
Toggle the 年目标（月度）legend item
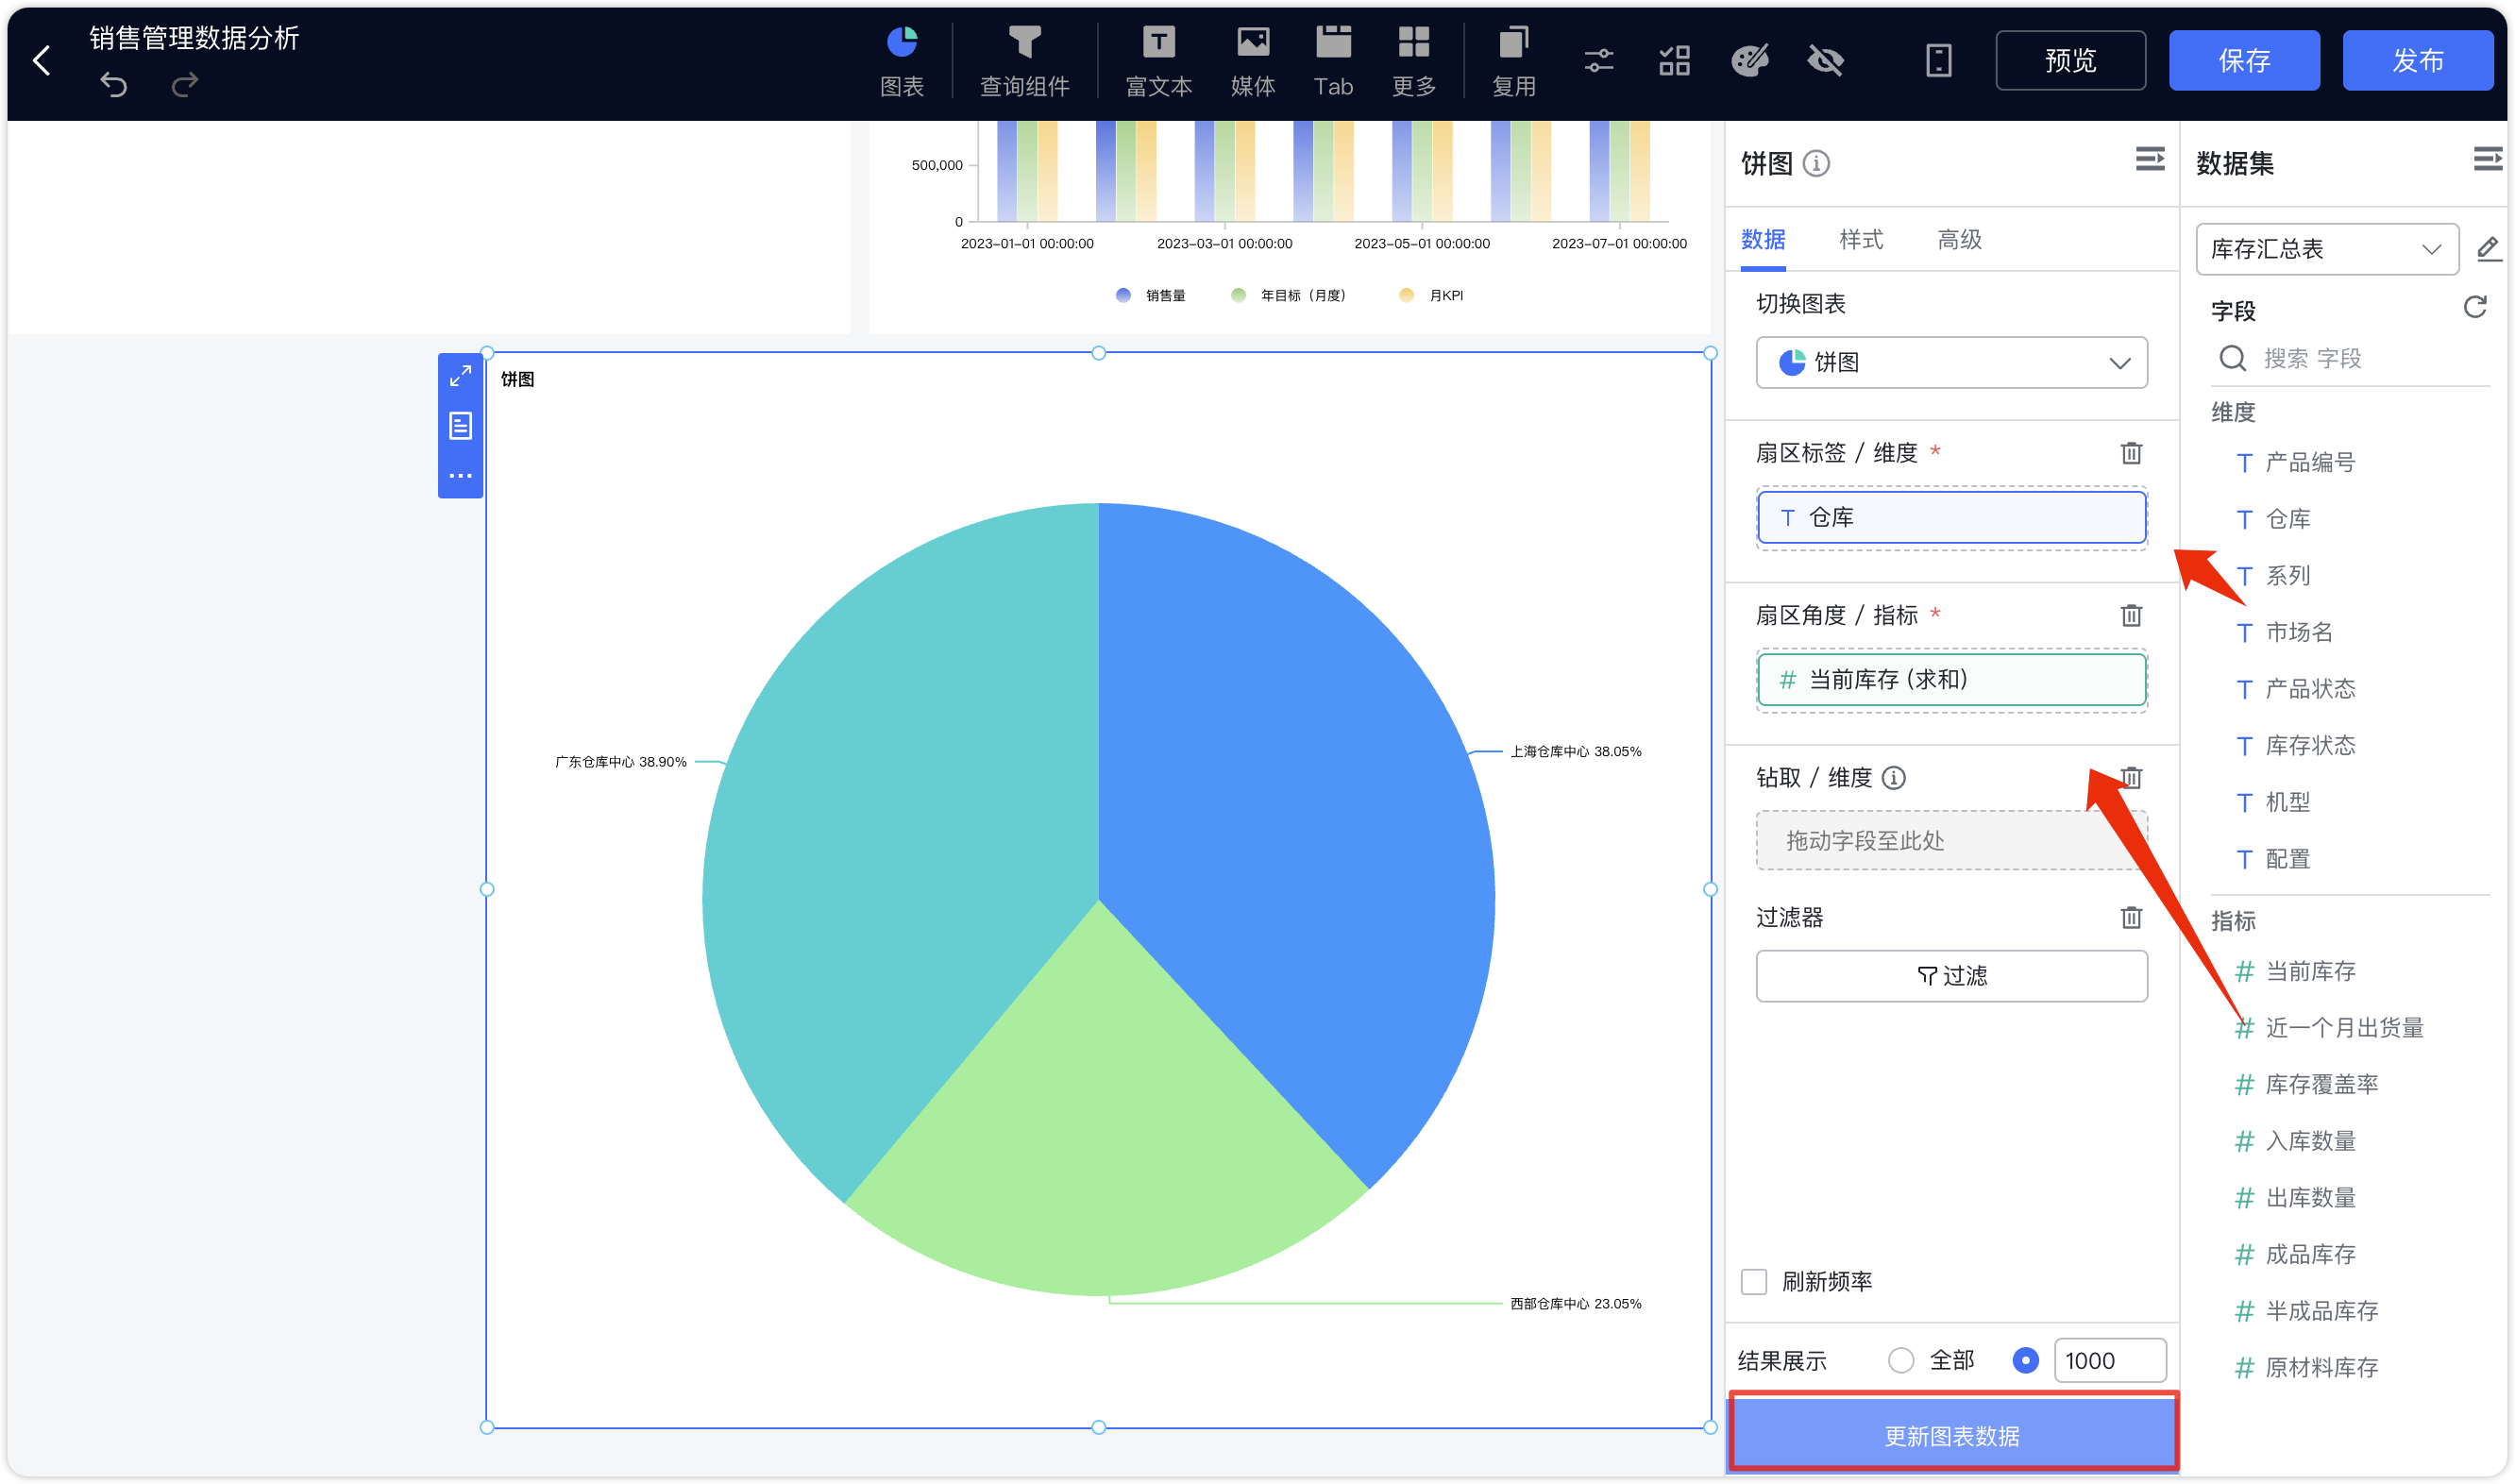1288,296
